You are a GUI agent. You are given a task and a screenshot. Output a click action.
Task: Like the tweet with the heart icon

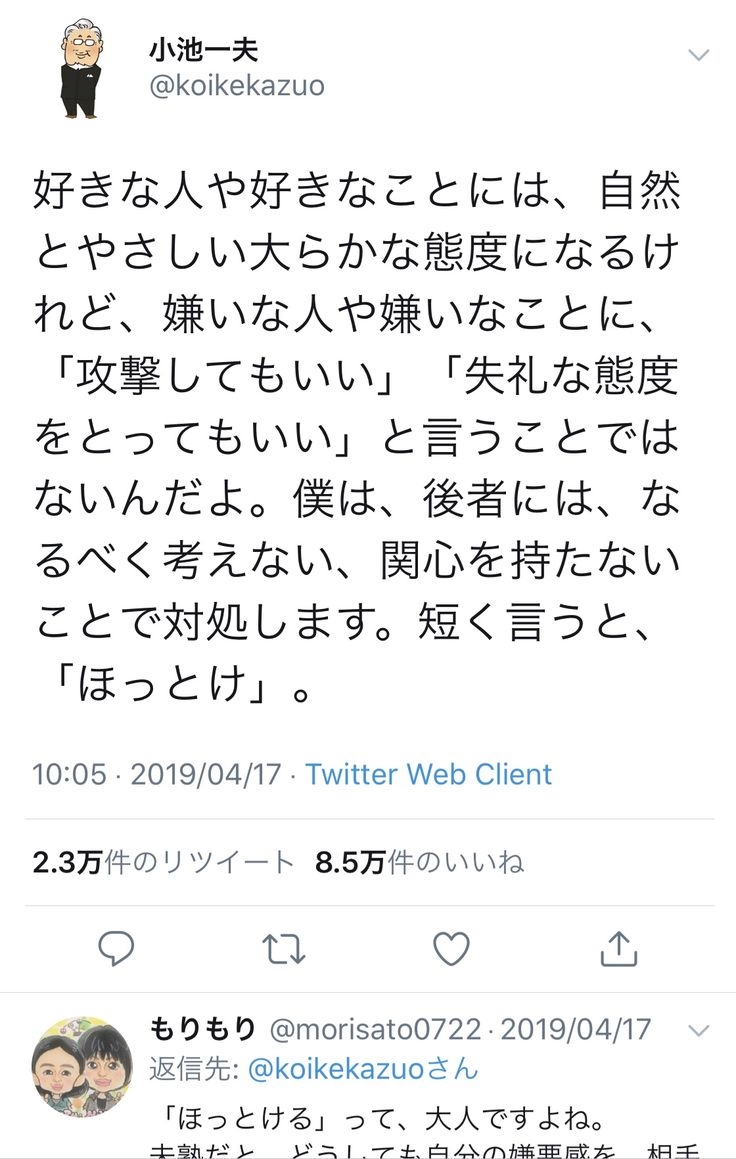pyautogui.click(x=451, y=947)
